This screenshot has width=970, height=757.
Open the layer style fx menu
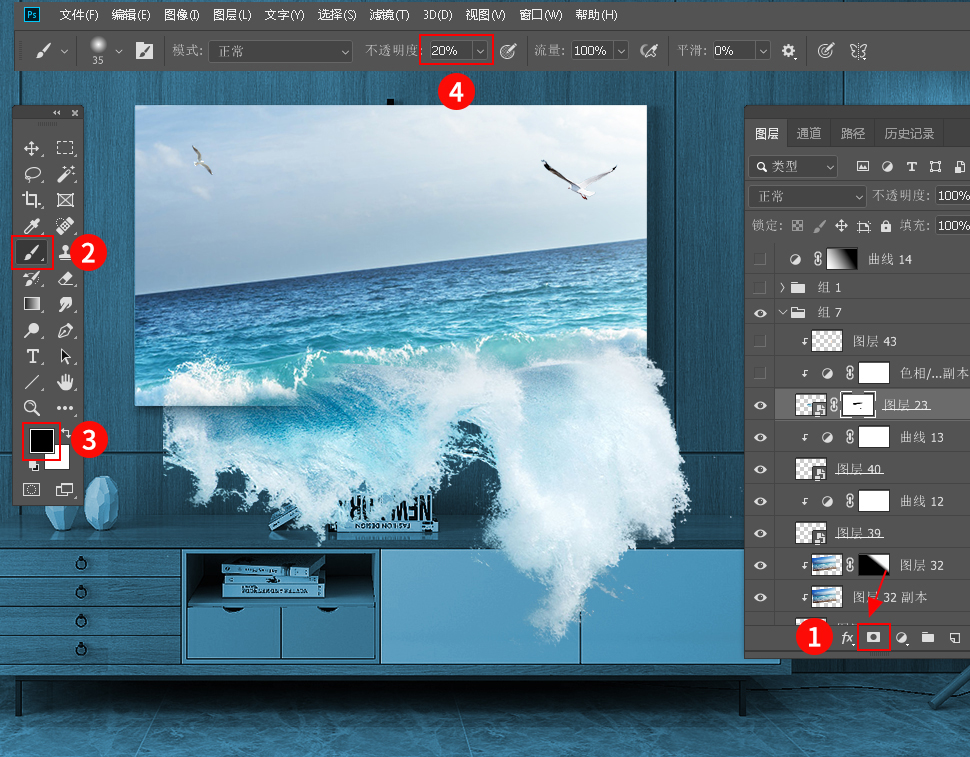click(848, 638)
